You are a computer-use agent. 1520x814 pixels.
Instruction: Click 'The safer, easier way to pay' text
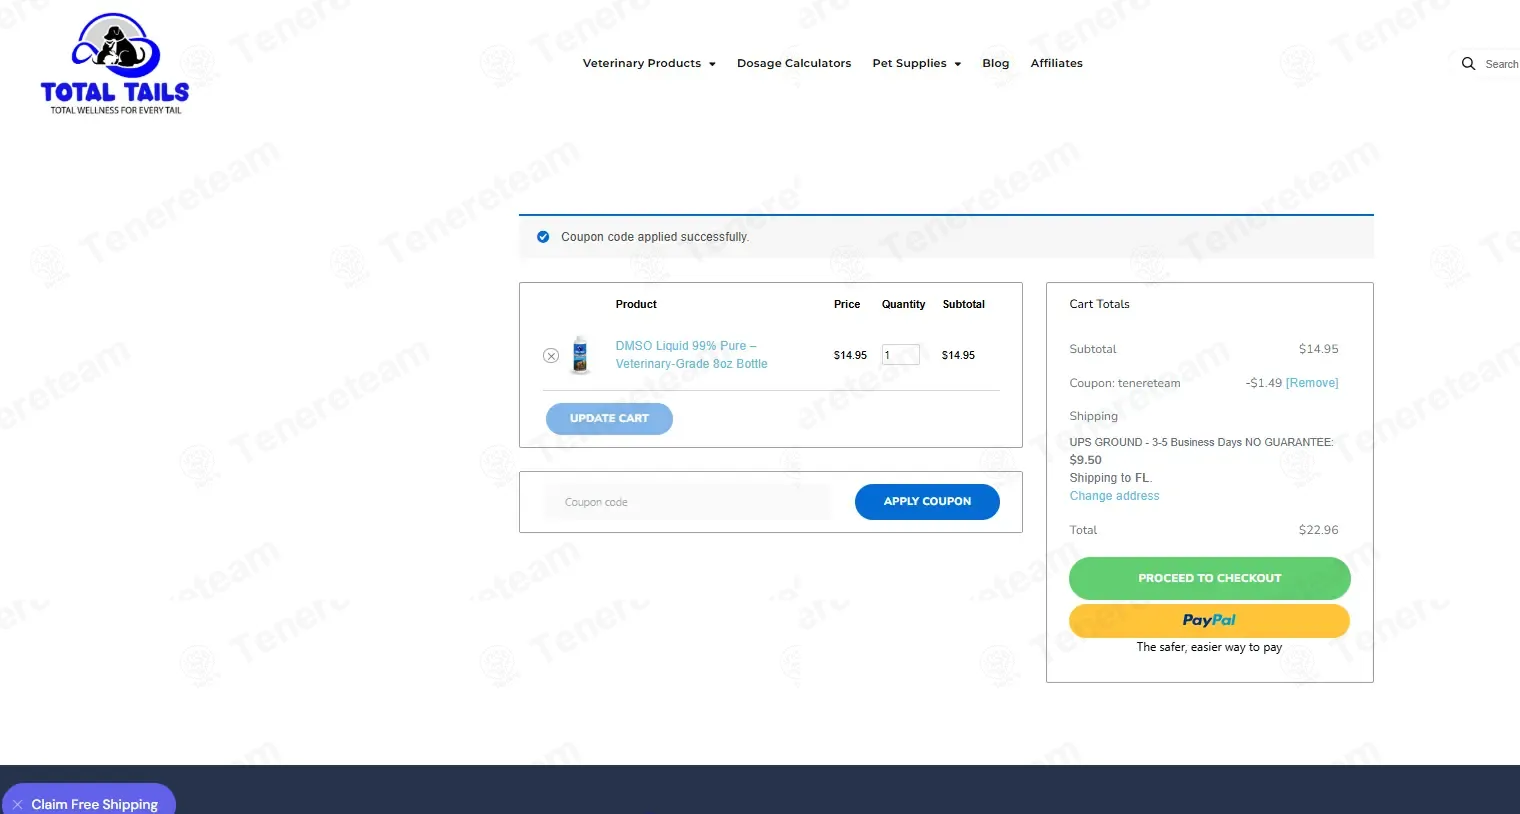click(1209, 647)
